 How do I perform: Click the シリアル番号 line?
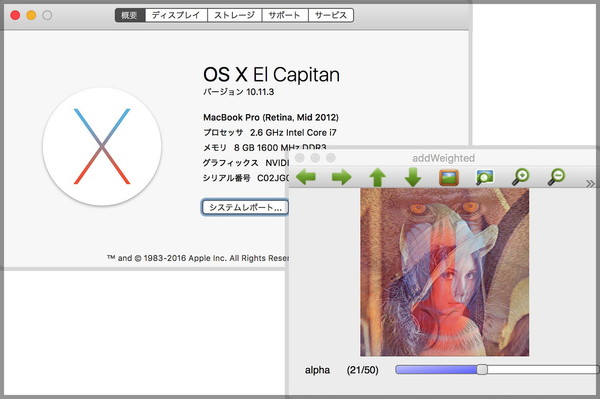point(246,178)
